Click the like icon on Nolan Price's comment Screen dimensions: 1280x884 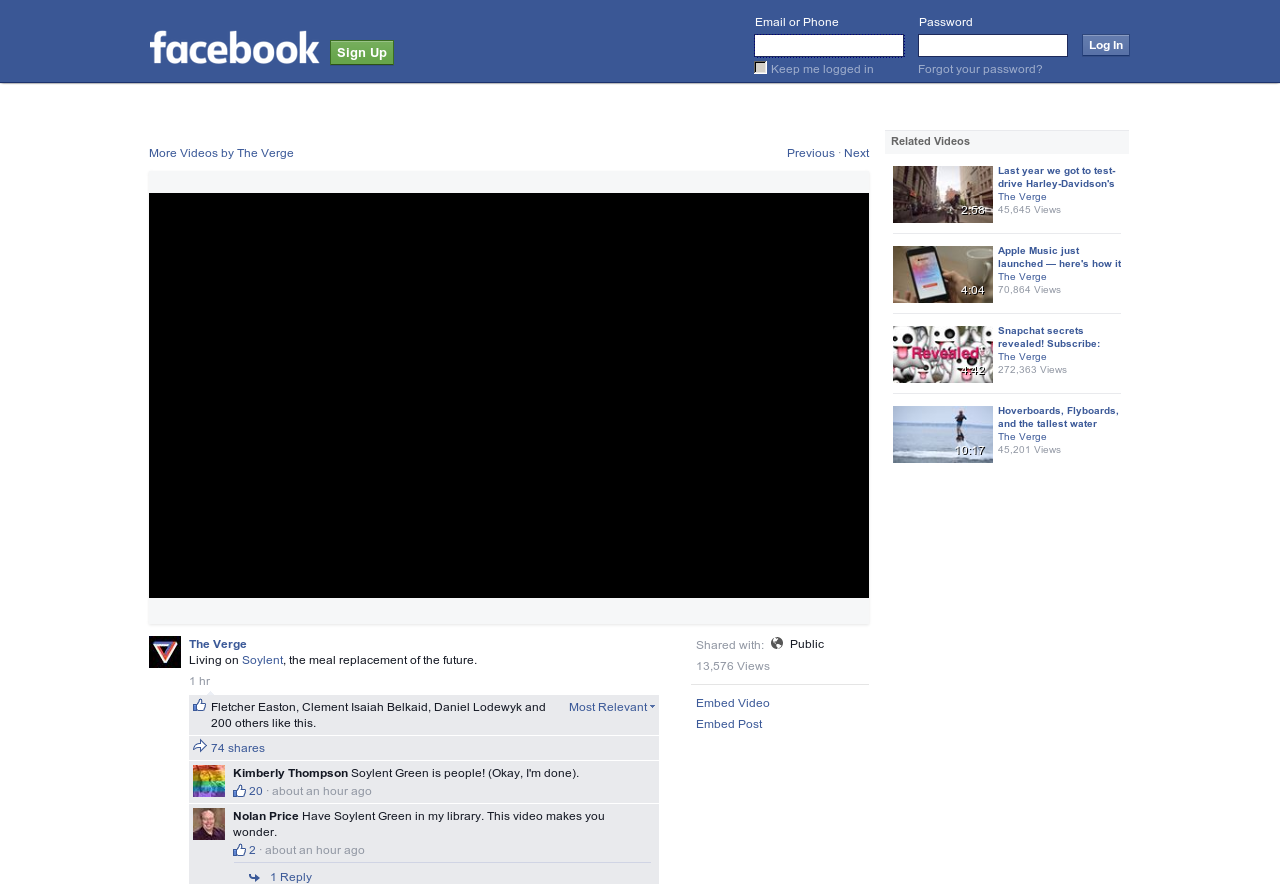pyautogui.click(x=240, y=850)
